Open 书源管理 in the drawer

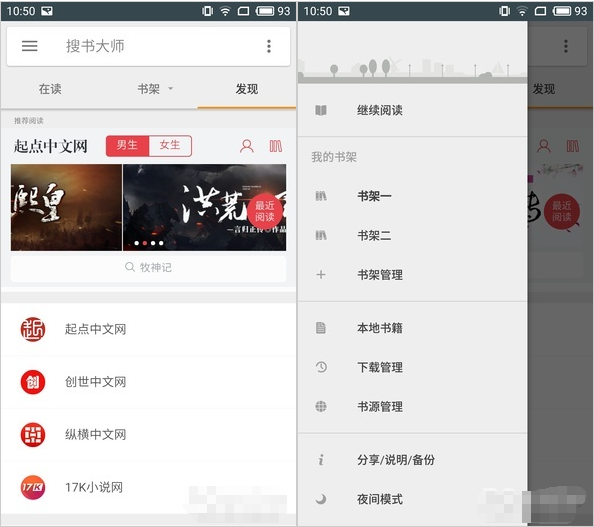point(413,407)
